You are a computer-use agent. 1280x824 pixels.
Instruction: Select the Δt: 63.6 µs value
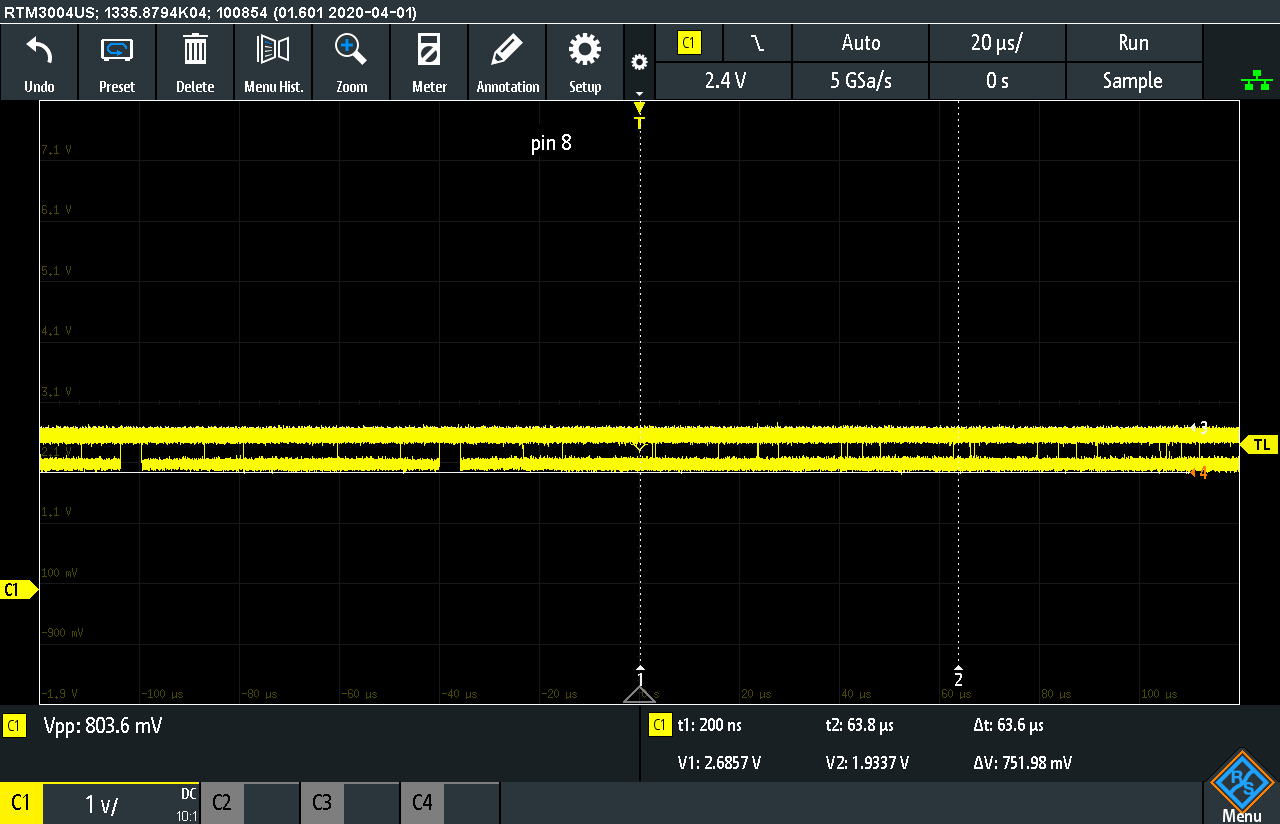[1008, 725]
